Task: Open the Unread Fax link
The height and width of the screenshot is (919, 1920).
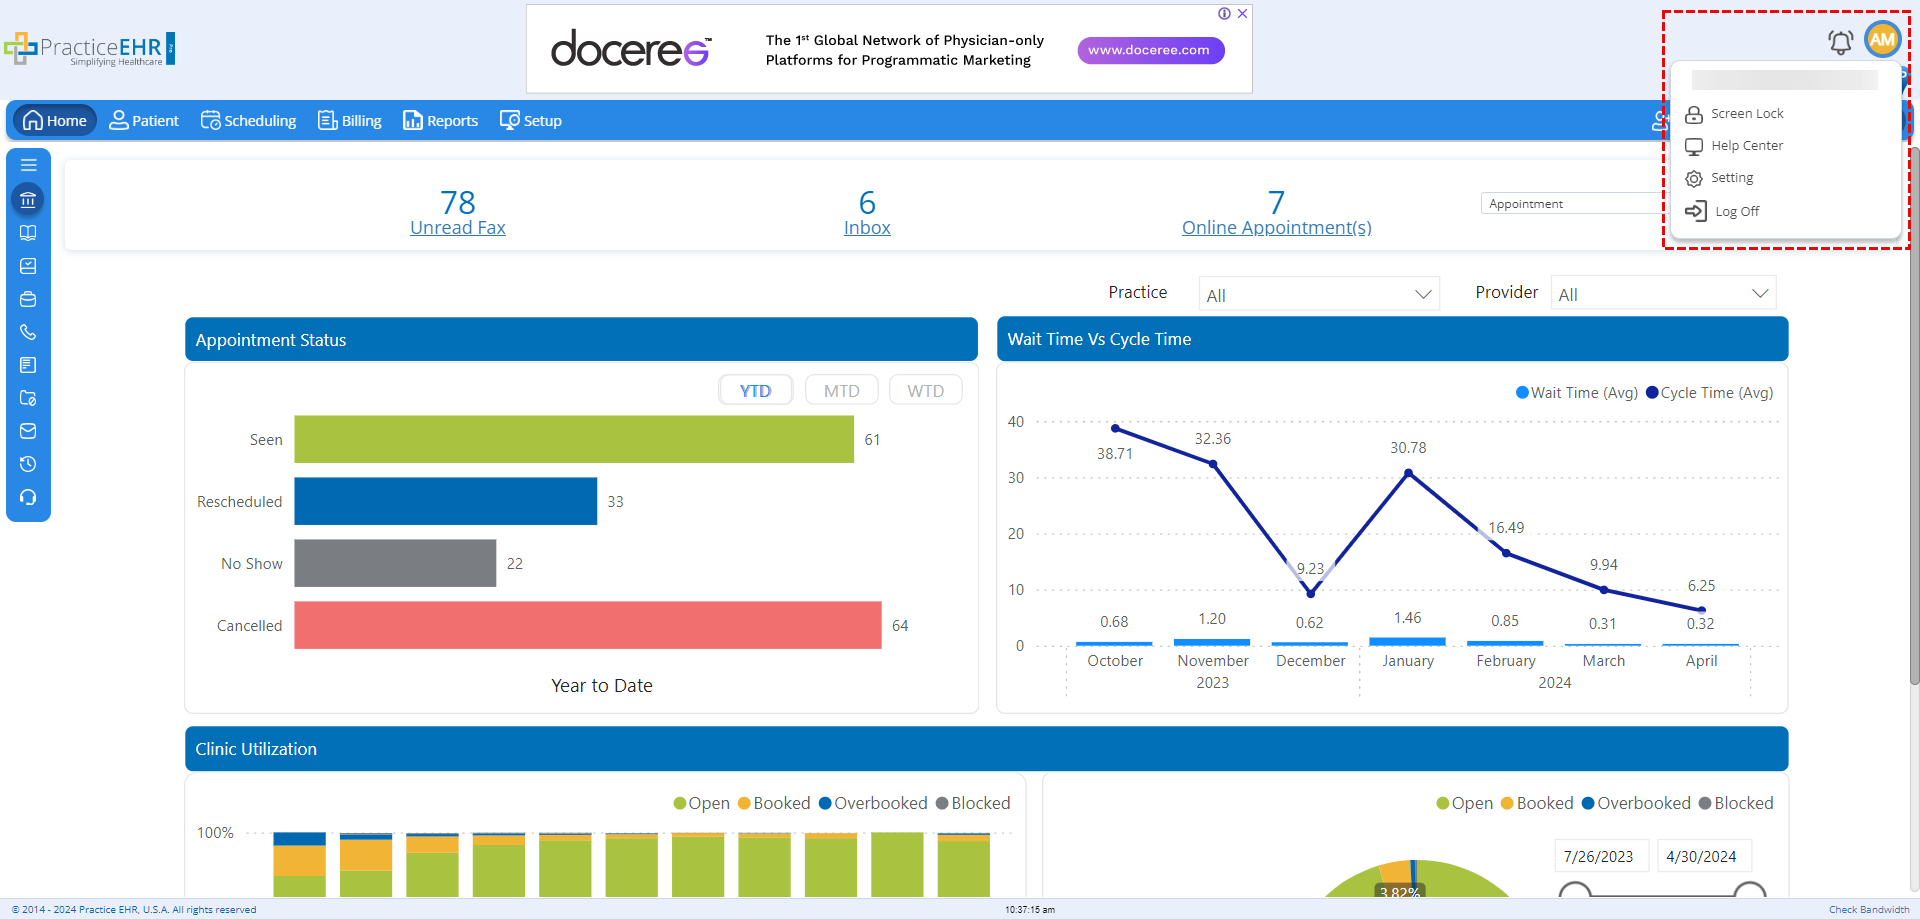Action: [458, 228]
